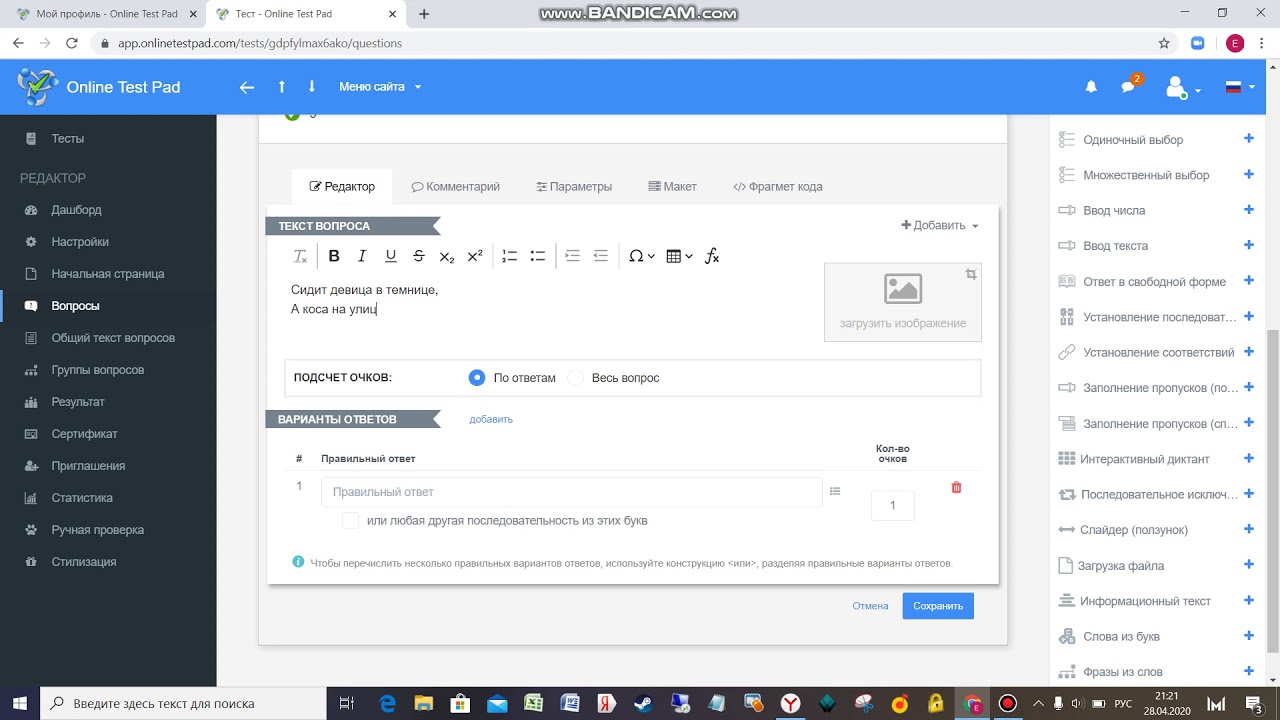This screenshot has width=1280, height=720.
Task: Click the taskbar search box
Action: [x=183, y=703]
